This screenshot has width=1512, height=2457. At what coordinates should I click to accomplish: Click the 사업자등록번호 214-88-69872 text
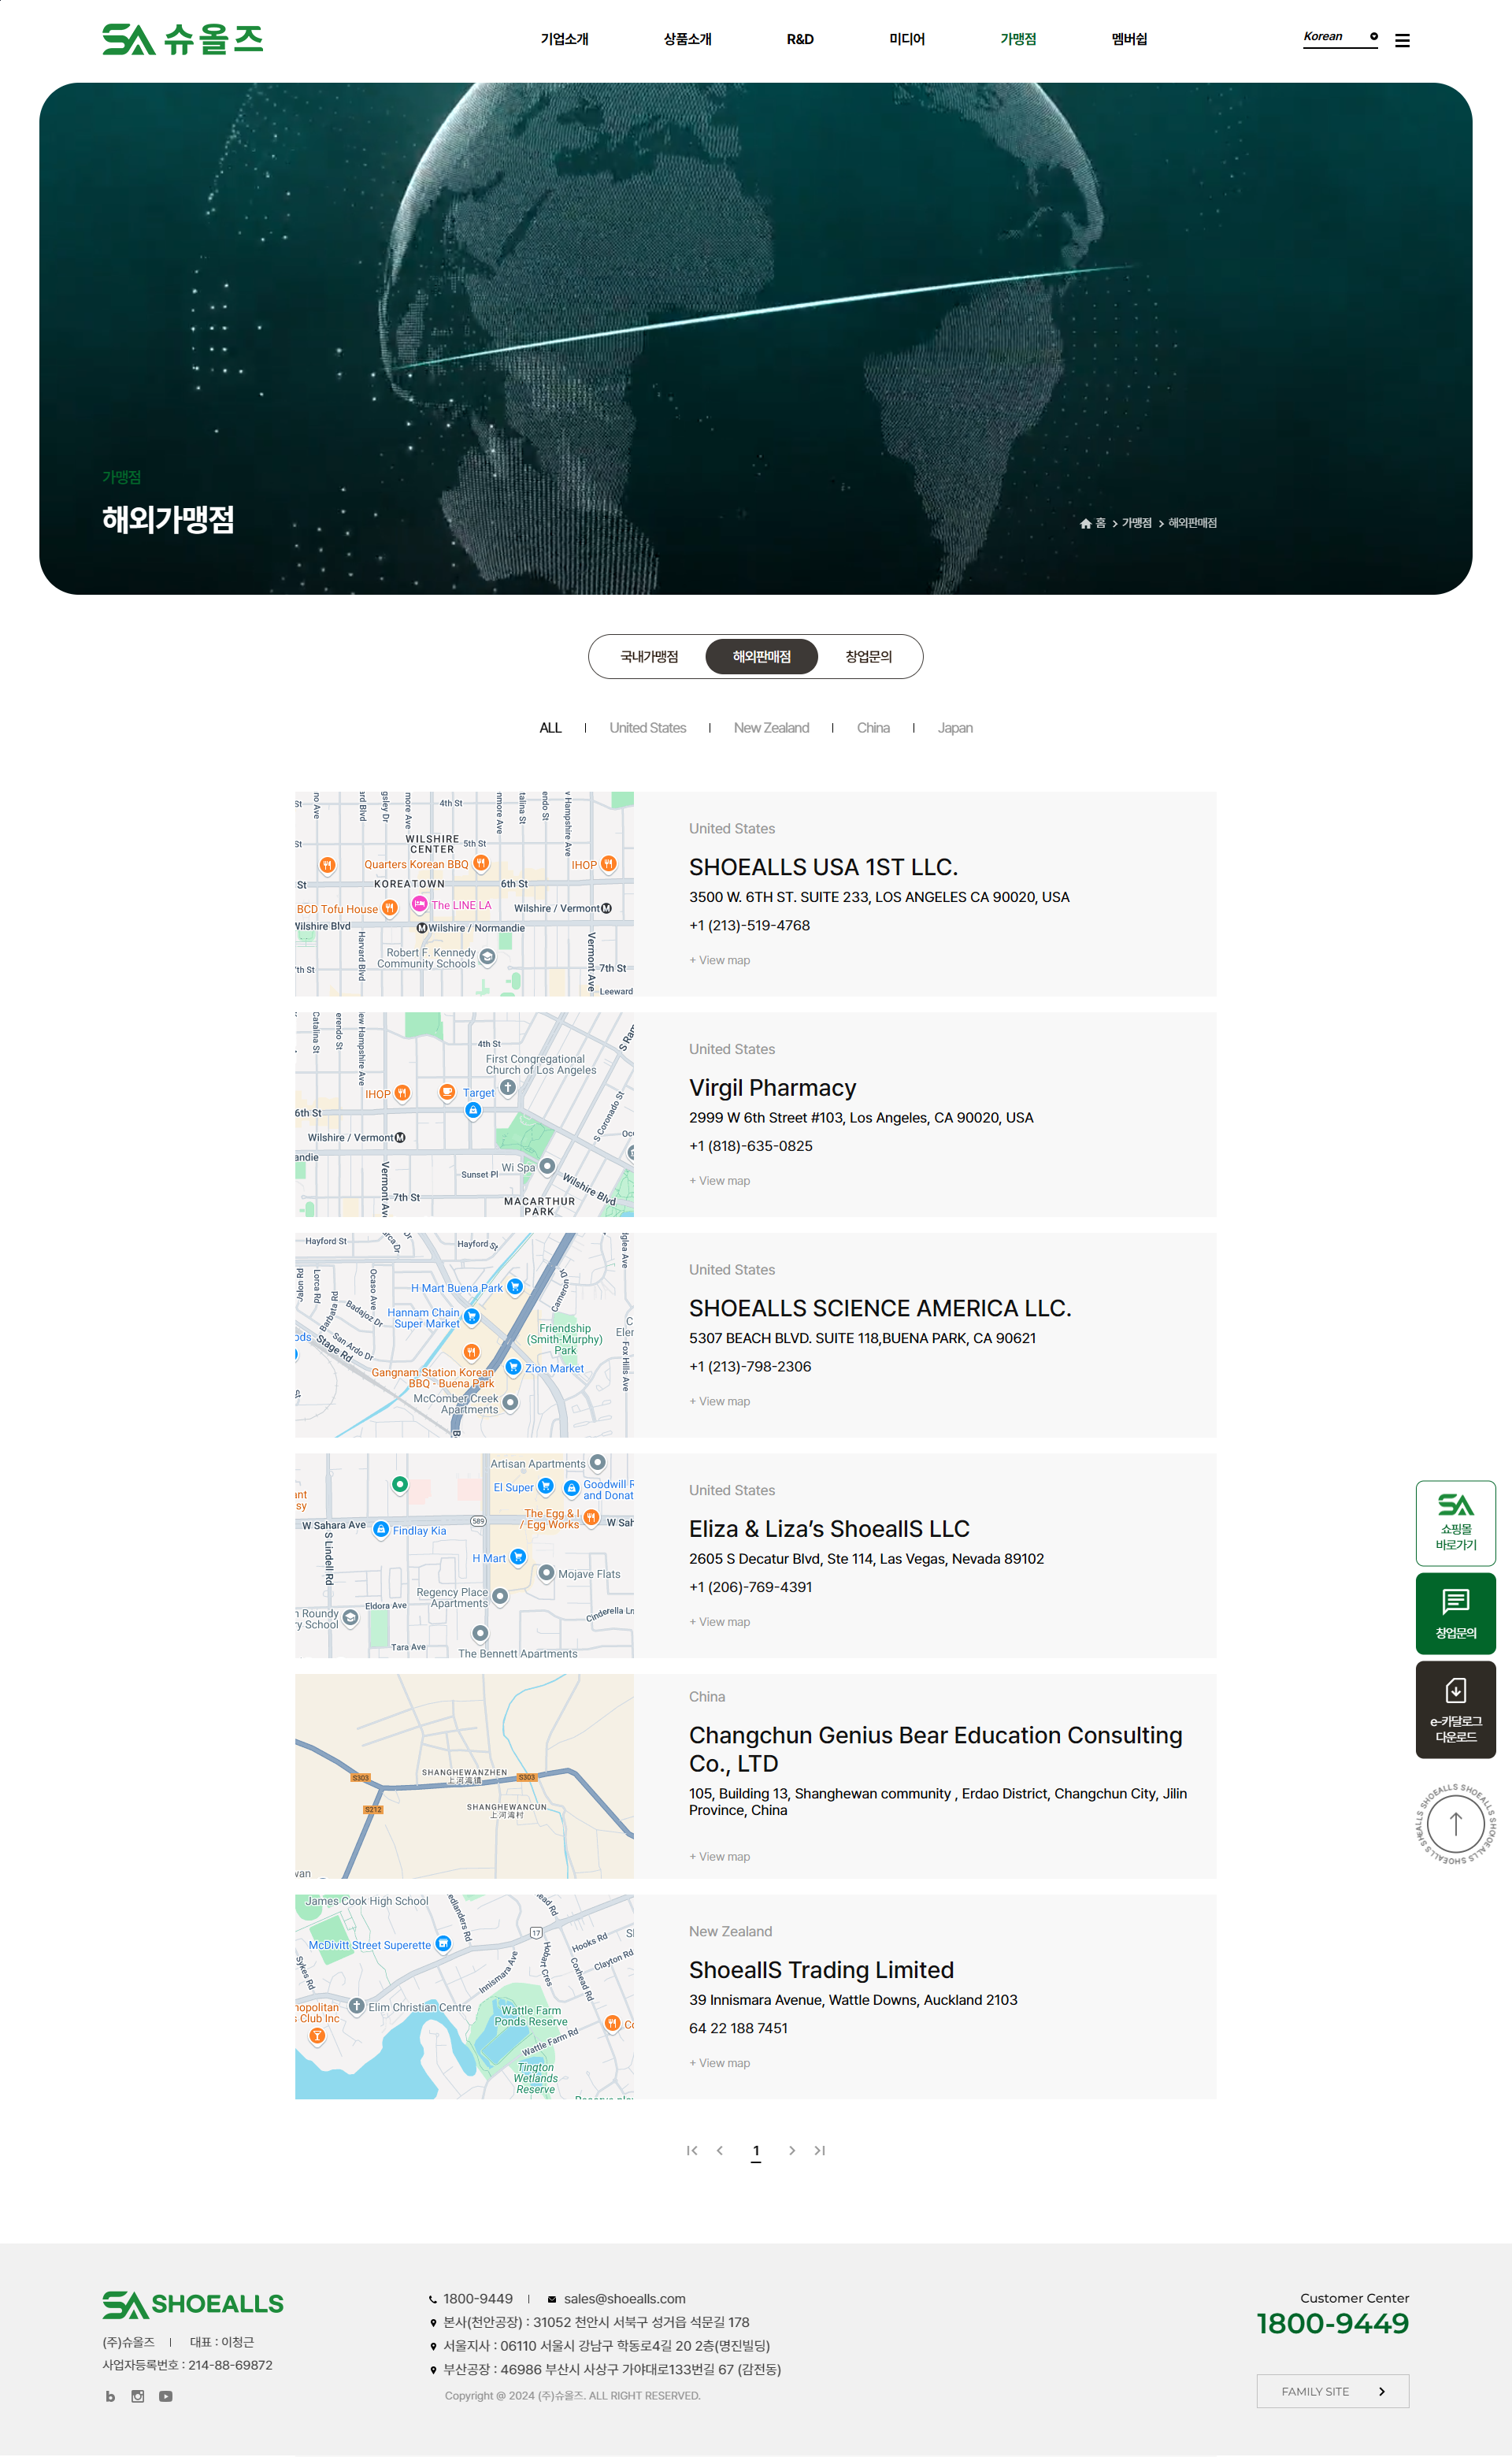pyautogui.click(x=187, y=2365)
